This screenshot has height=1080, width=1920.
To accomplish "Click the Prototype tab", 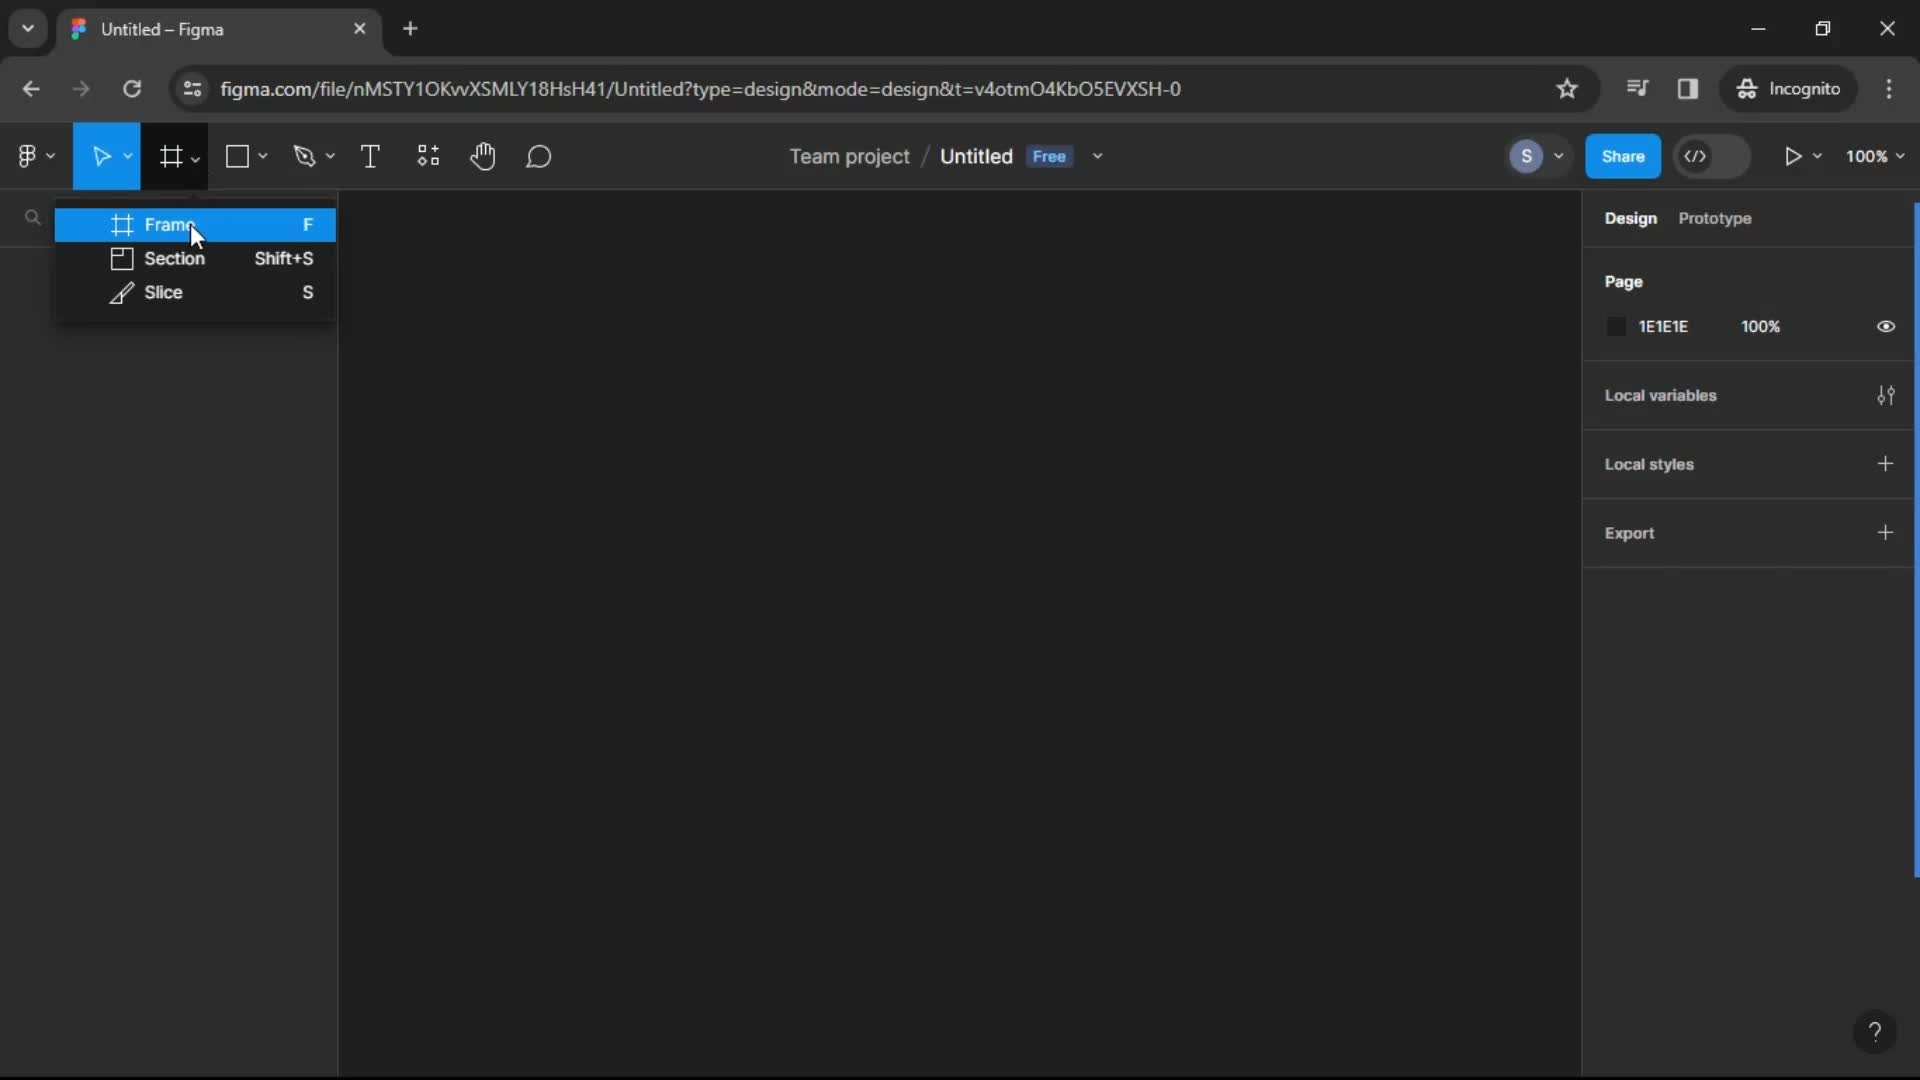I will tap(1716, 218).
